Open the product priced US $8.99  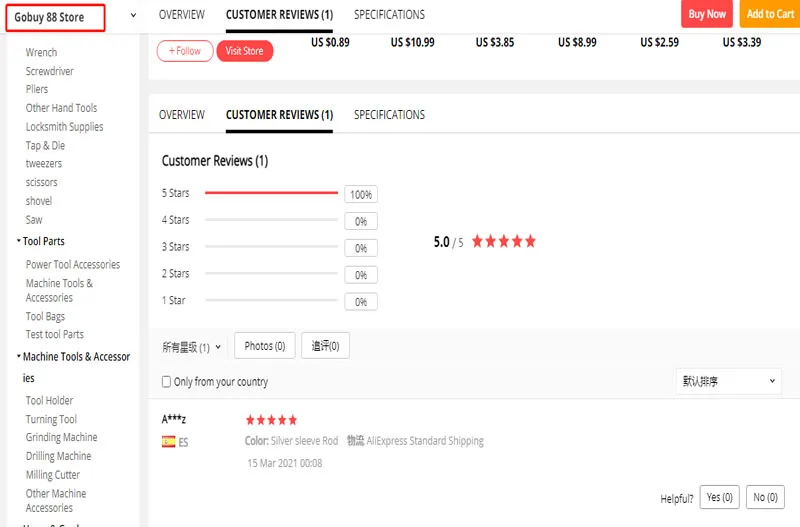[577, 42]
